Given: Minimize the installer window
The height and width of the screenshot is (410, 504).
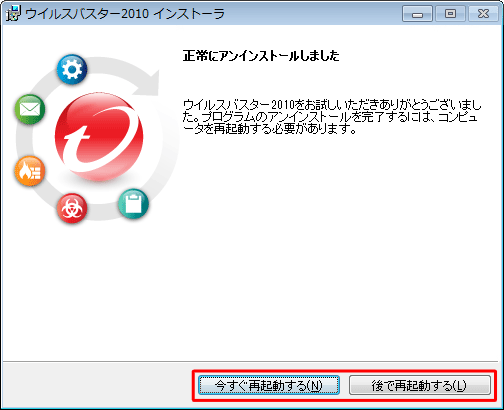Looking at the screenshot, I should tap(417, 14).
